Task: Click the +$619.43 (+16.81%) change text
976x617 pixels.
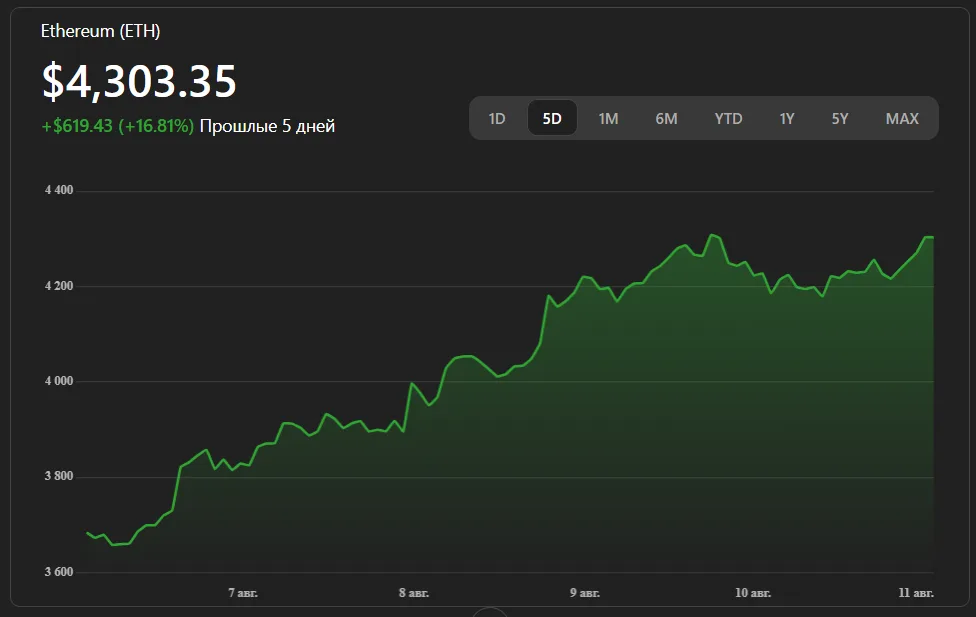Action: tap(118, 126)
